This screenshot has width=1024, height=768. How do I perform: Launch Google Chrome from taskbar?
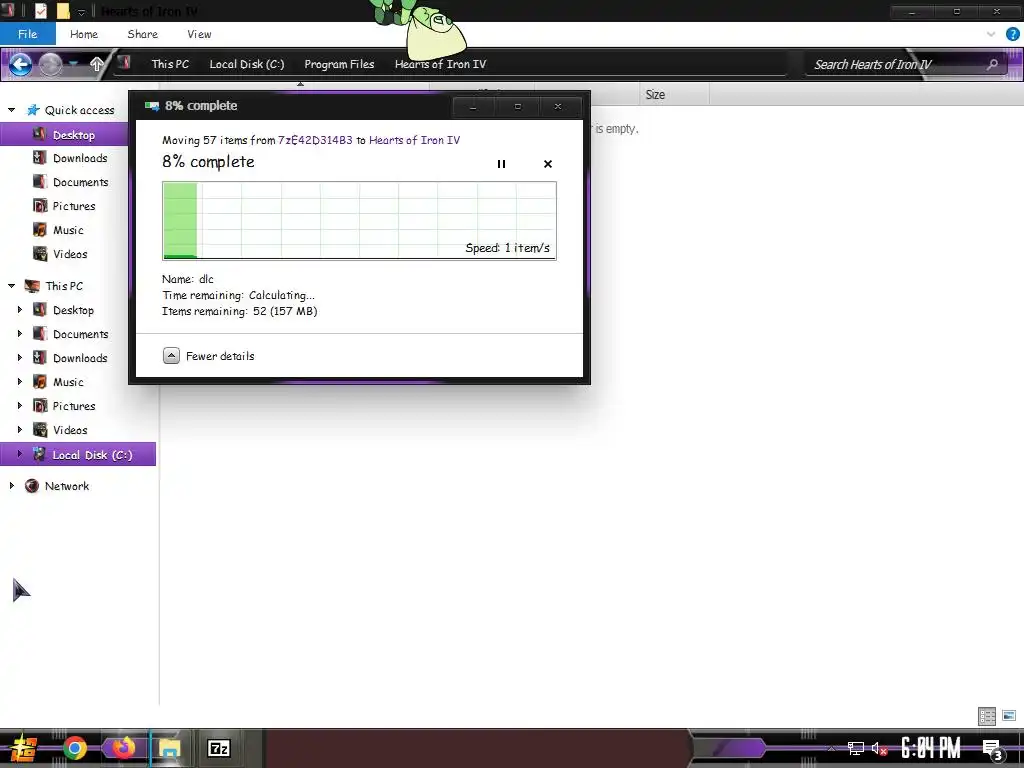[x=74, y=748]
